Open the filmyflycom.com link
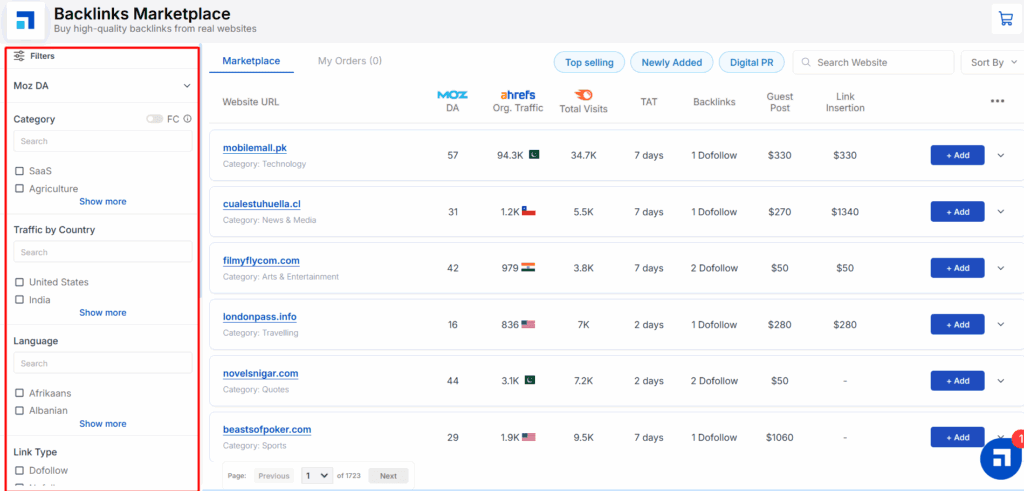Screen dimensions: 1024x491 [261, 261]
